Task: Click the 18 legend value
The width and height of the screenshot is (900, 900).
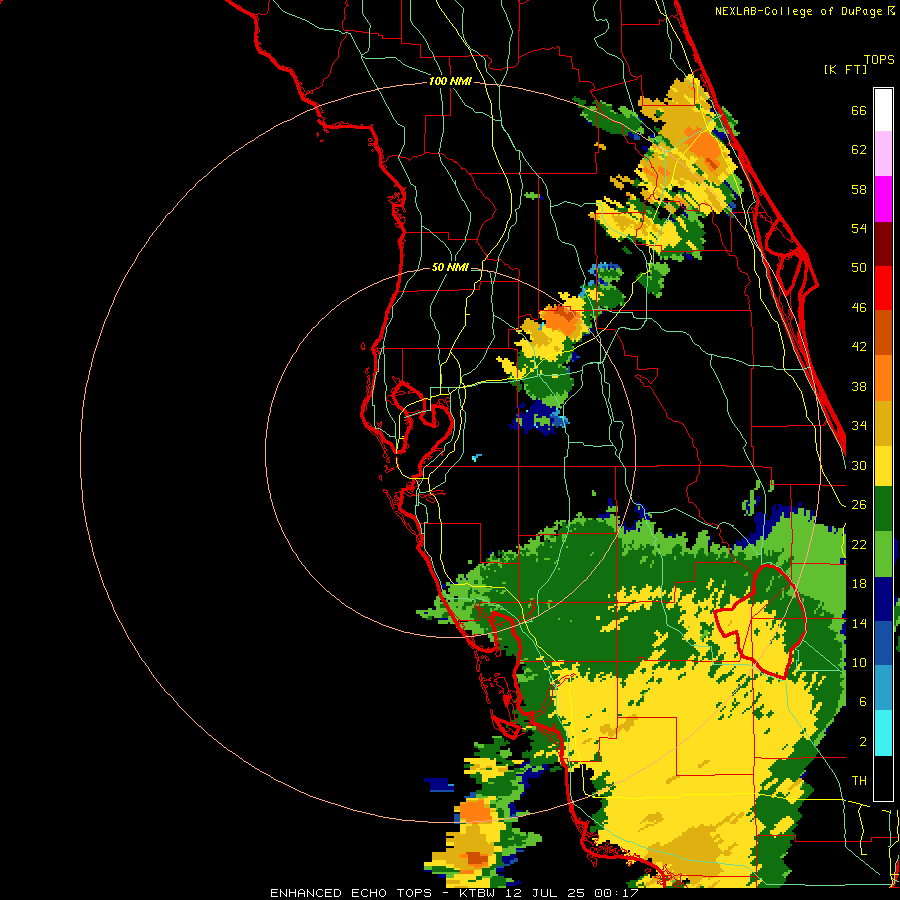Action: pos(859,583)
